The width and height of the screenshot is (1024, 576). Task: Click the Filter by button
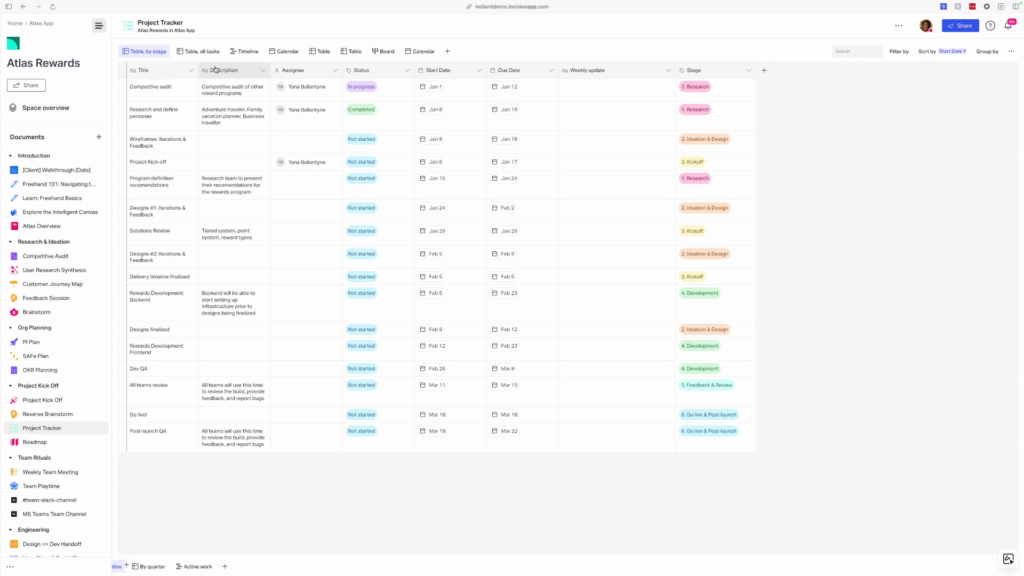(899, 51)
